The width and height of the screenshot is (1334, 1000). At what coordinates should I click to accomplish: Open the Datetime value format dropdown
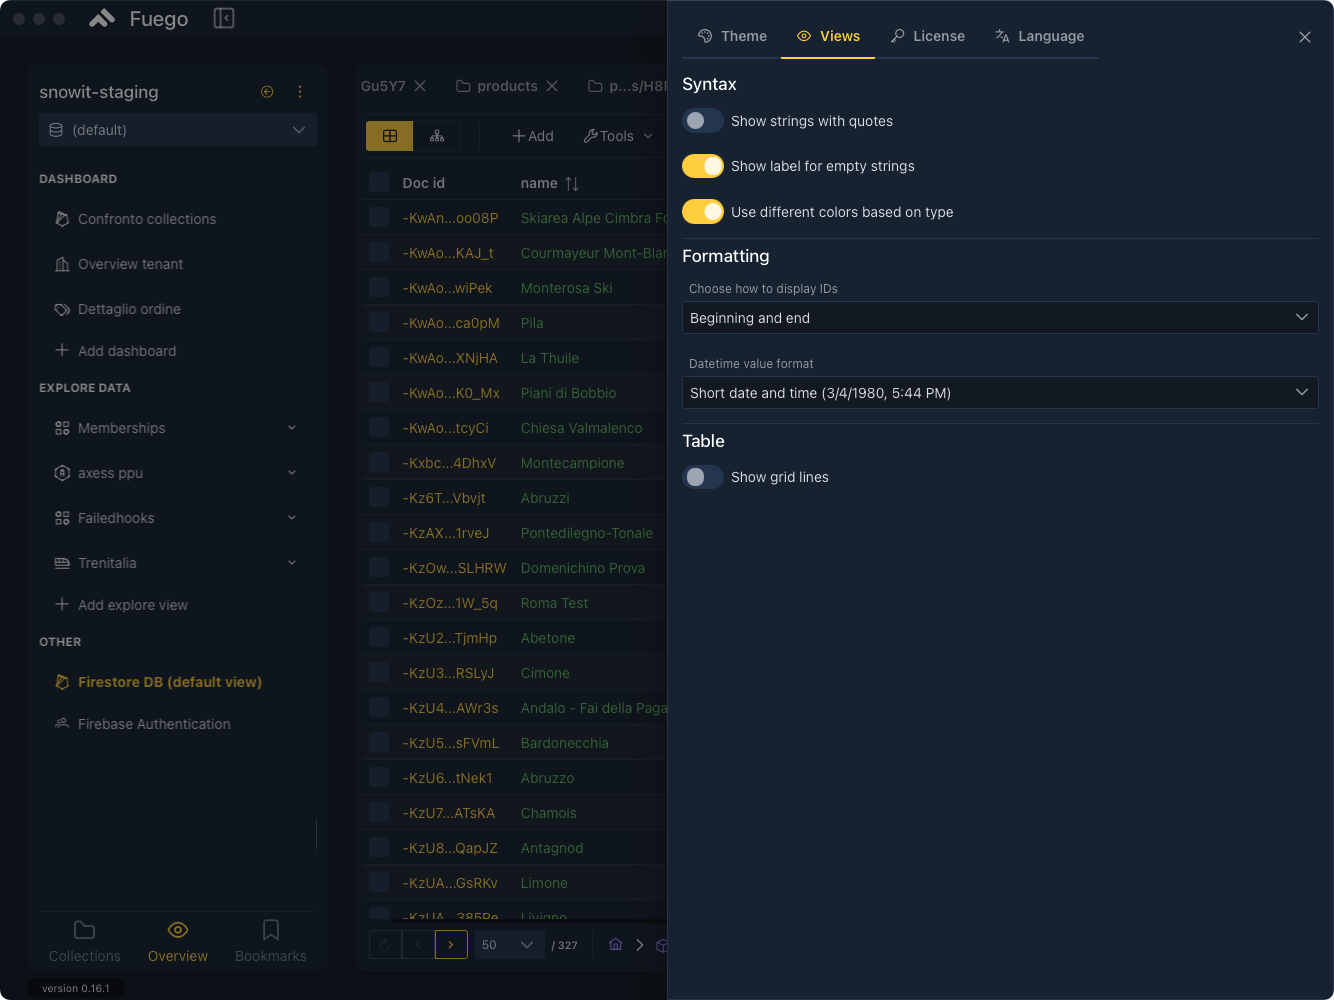tap(1000, 393)
